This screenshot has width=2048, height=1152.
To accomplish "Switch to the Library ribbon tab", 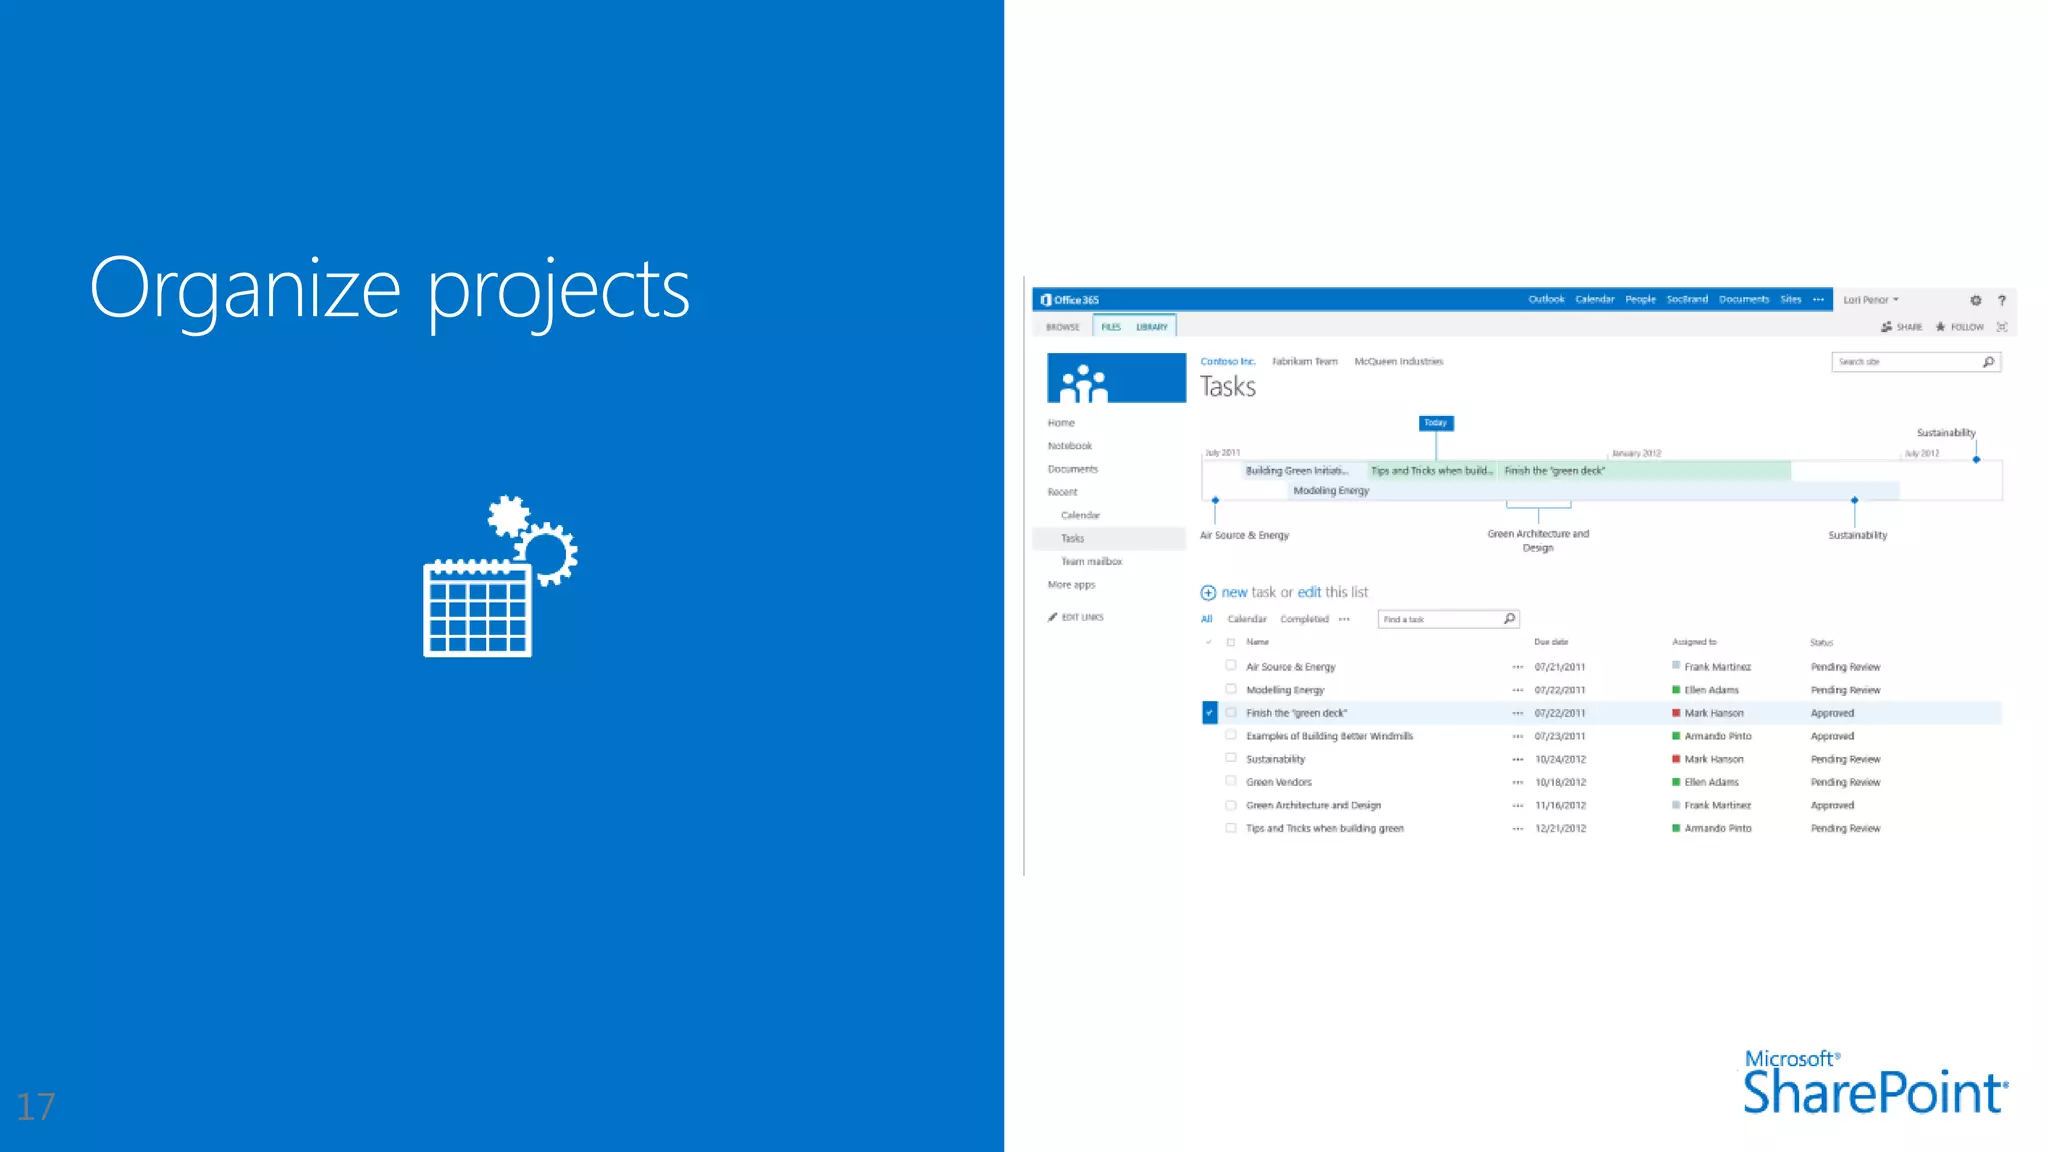I will [x=1151, y=327].
